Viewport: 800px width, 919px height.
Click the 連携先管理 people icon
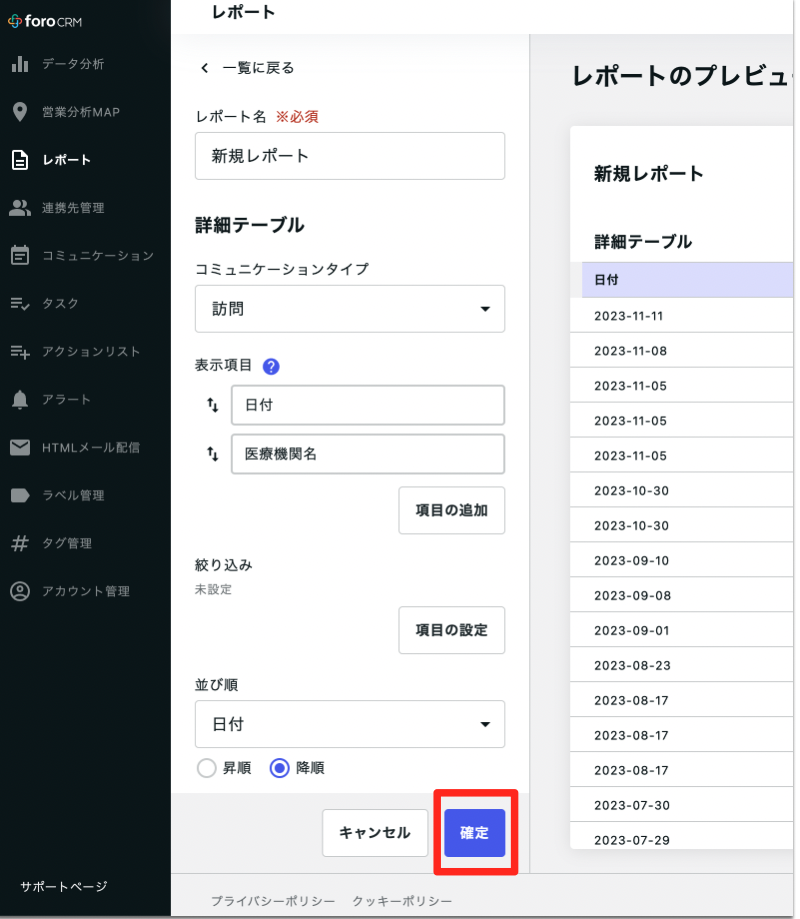pyautogui.click(x=20, y=207)
